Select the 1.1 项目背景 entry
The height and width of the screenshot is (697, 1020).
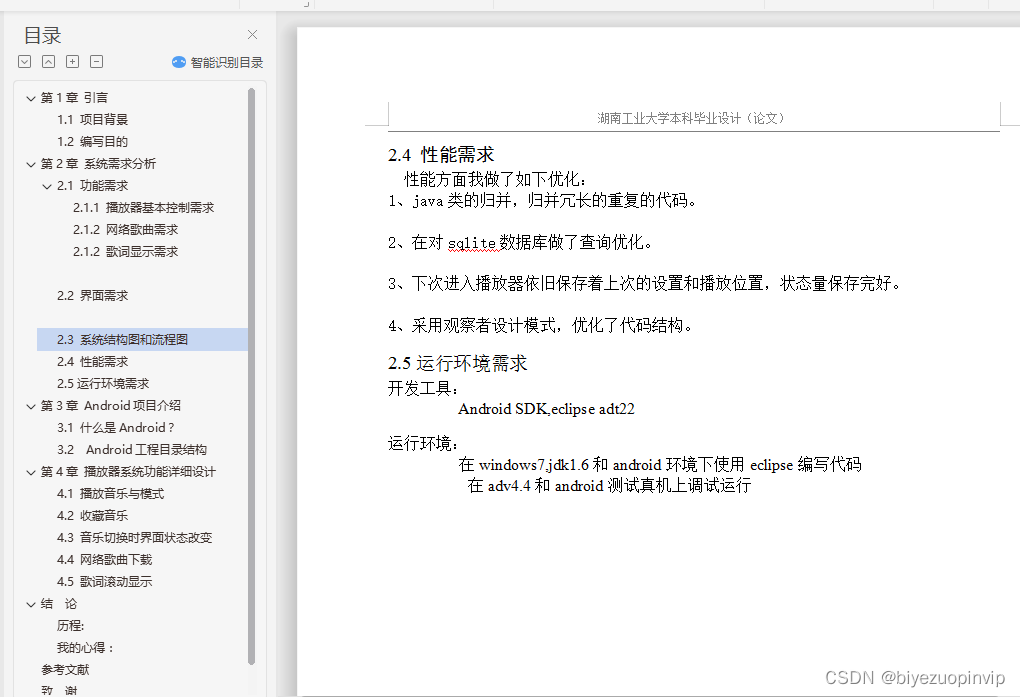click(x=91, y=119)
